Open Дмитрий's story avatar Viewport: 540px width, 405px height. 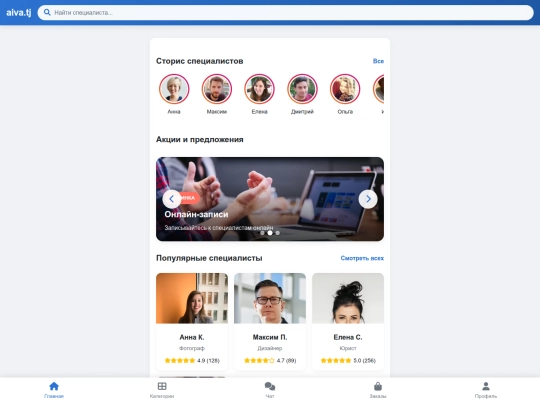coord(302,89)
